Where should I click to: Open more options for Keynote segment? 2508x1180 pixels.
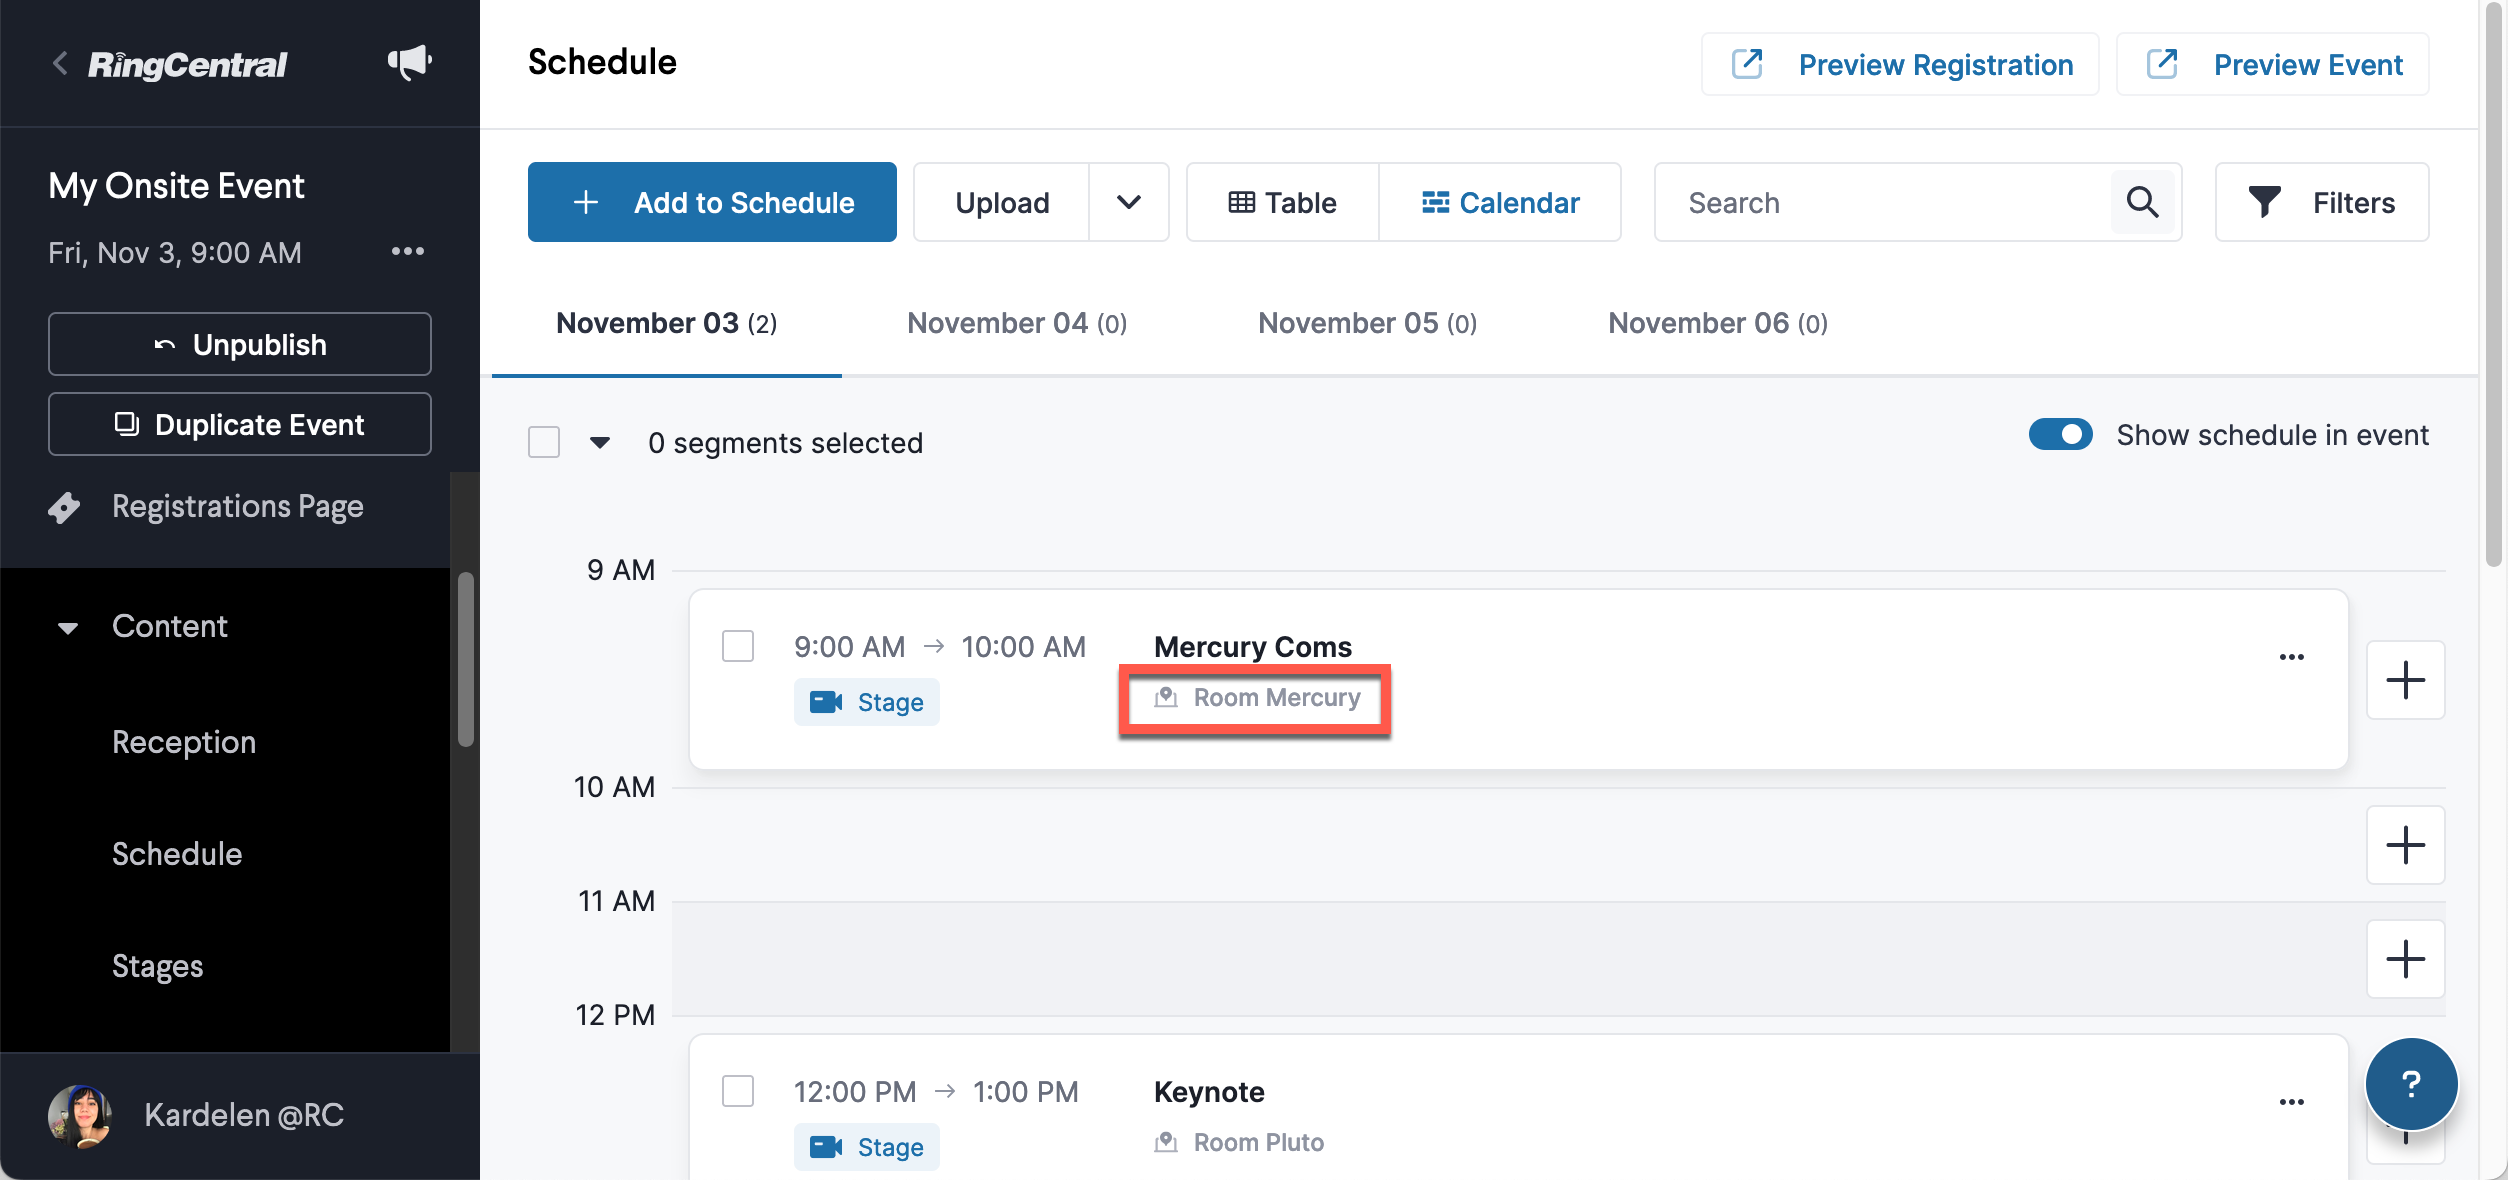(x=2291, y=1102)
